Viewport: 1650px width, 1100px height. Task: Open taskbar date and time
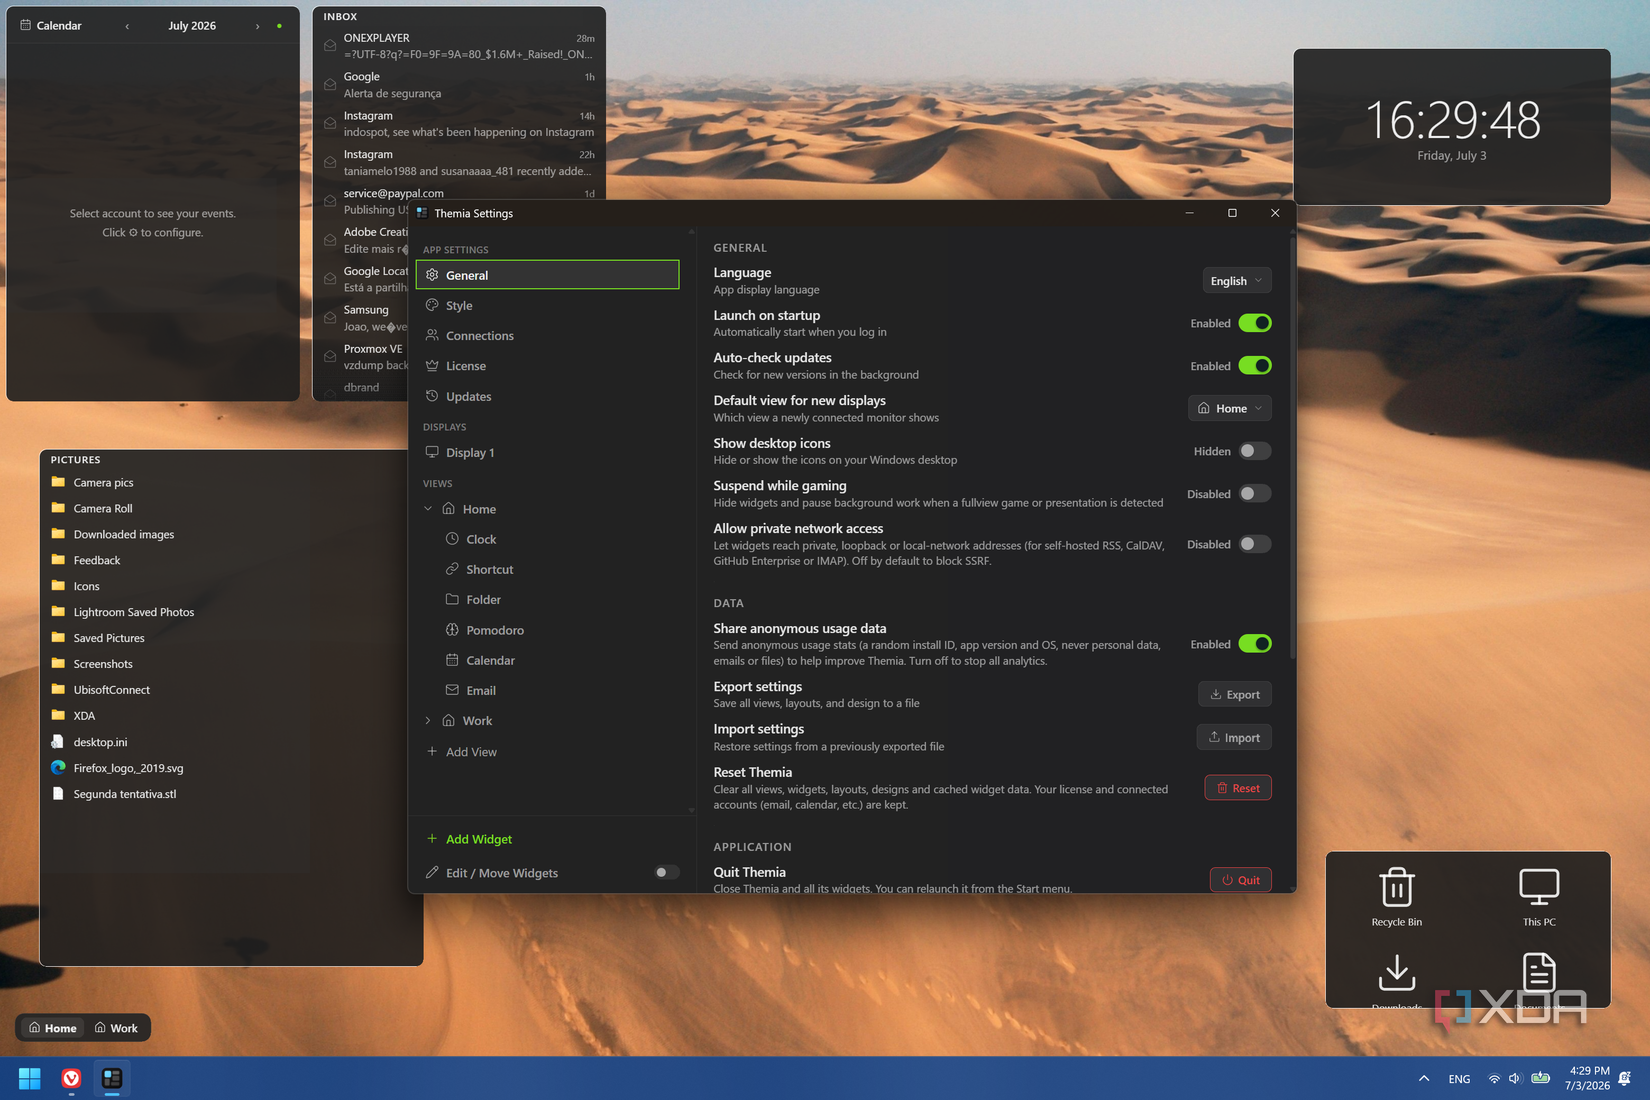coord(1588,1078)
